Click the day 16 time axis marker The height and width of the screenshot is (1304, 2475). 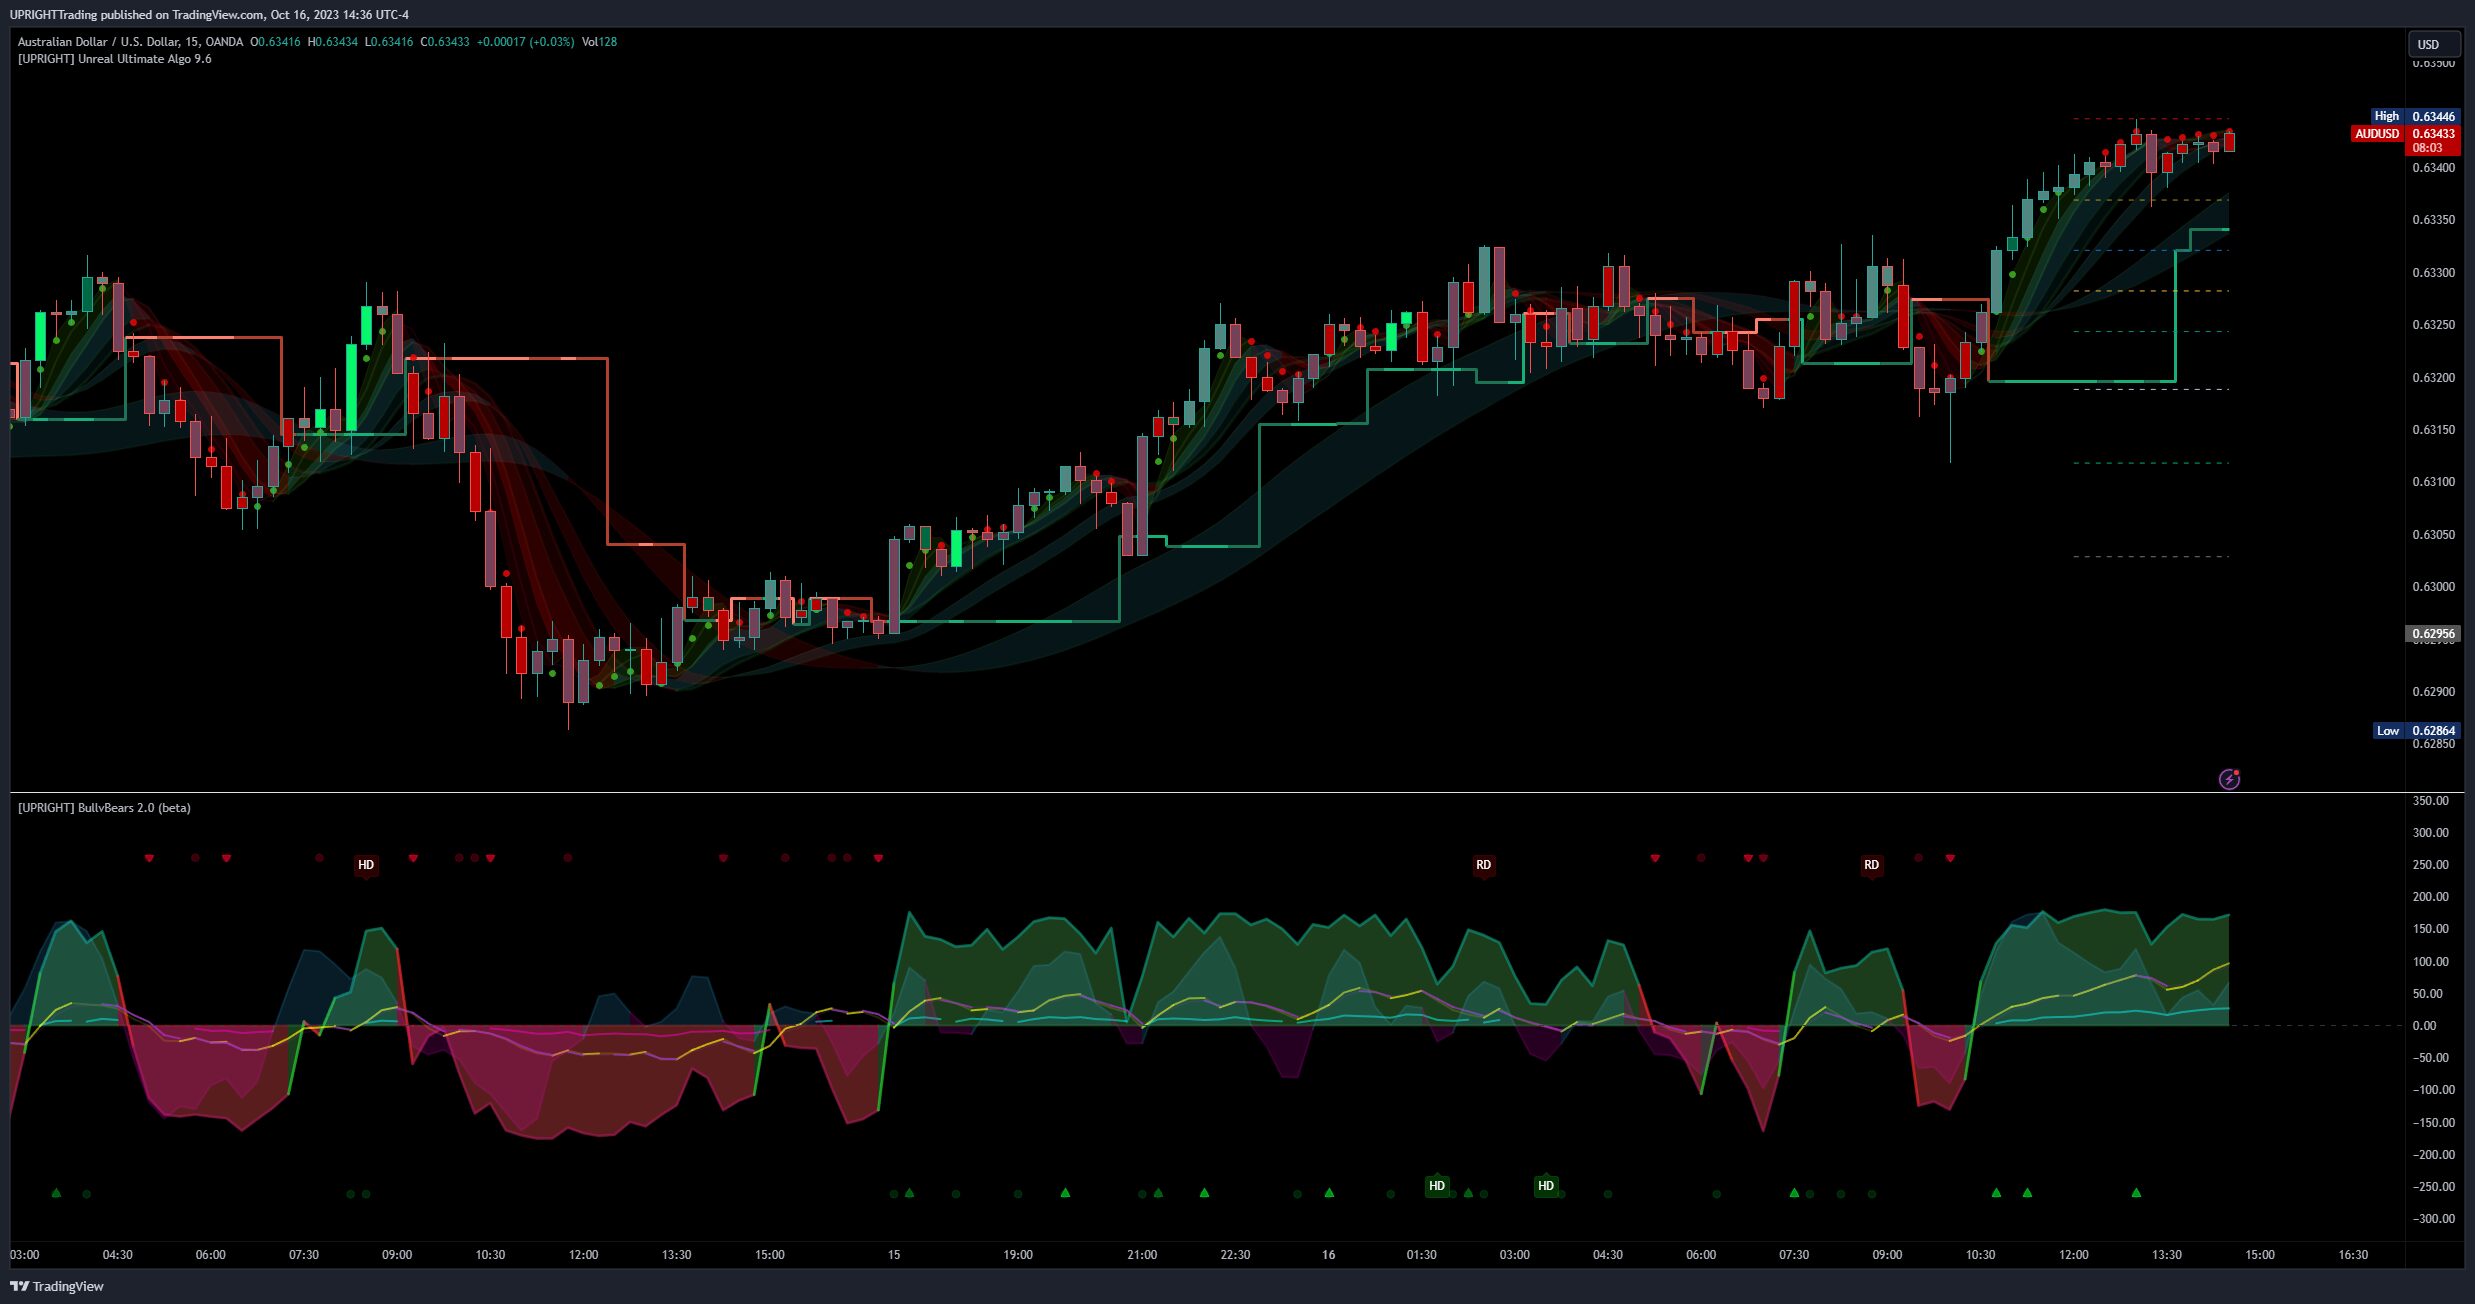click(1328, 1255)
